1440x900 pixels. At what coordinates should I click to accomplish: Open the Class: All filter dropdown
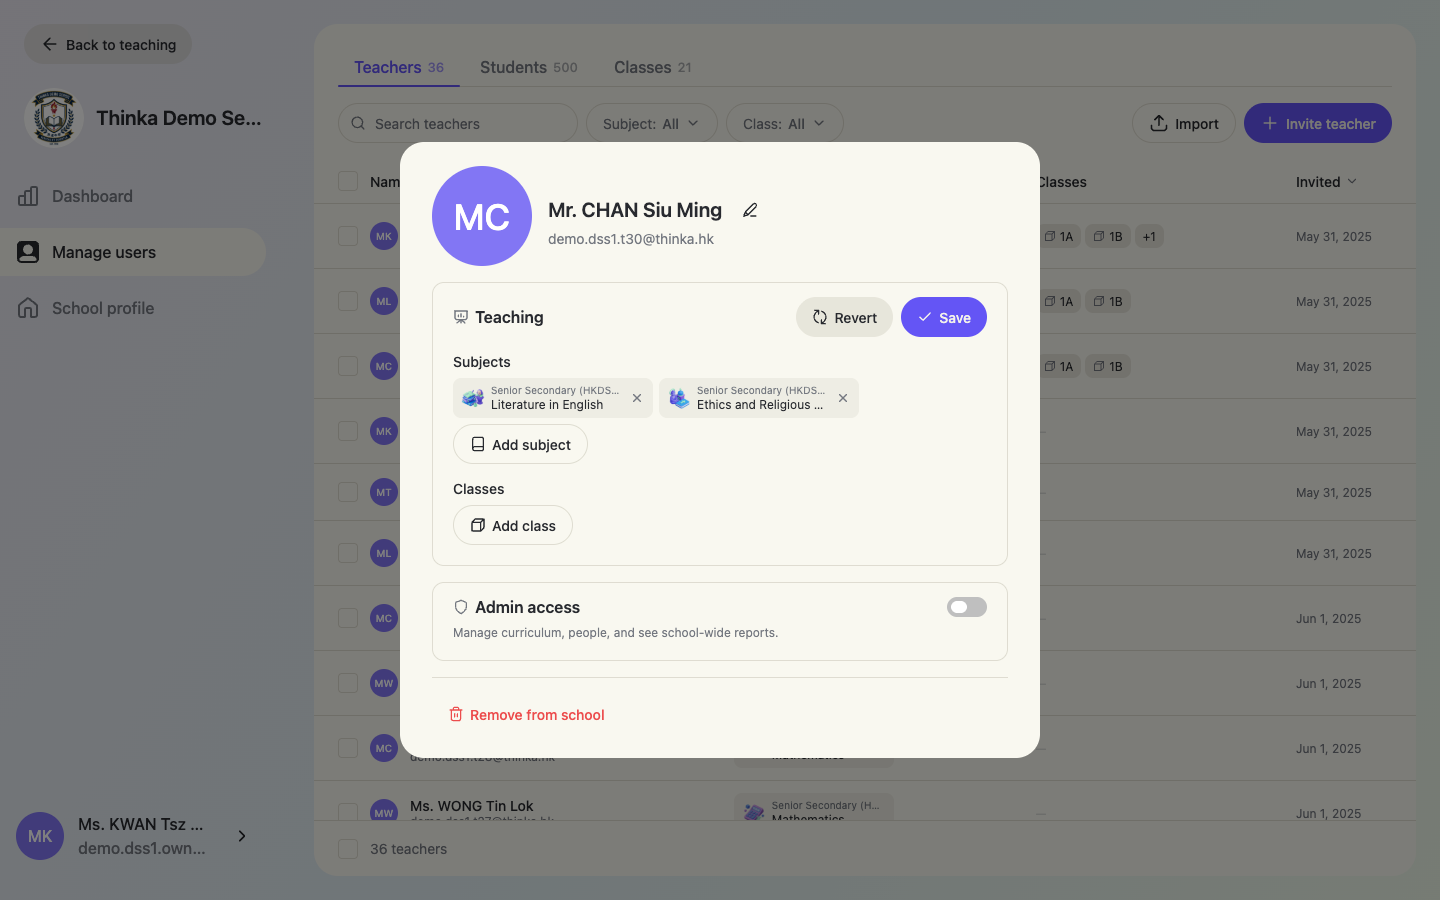785,123
